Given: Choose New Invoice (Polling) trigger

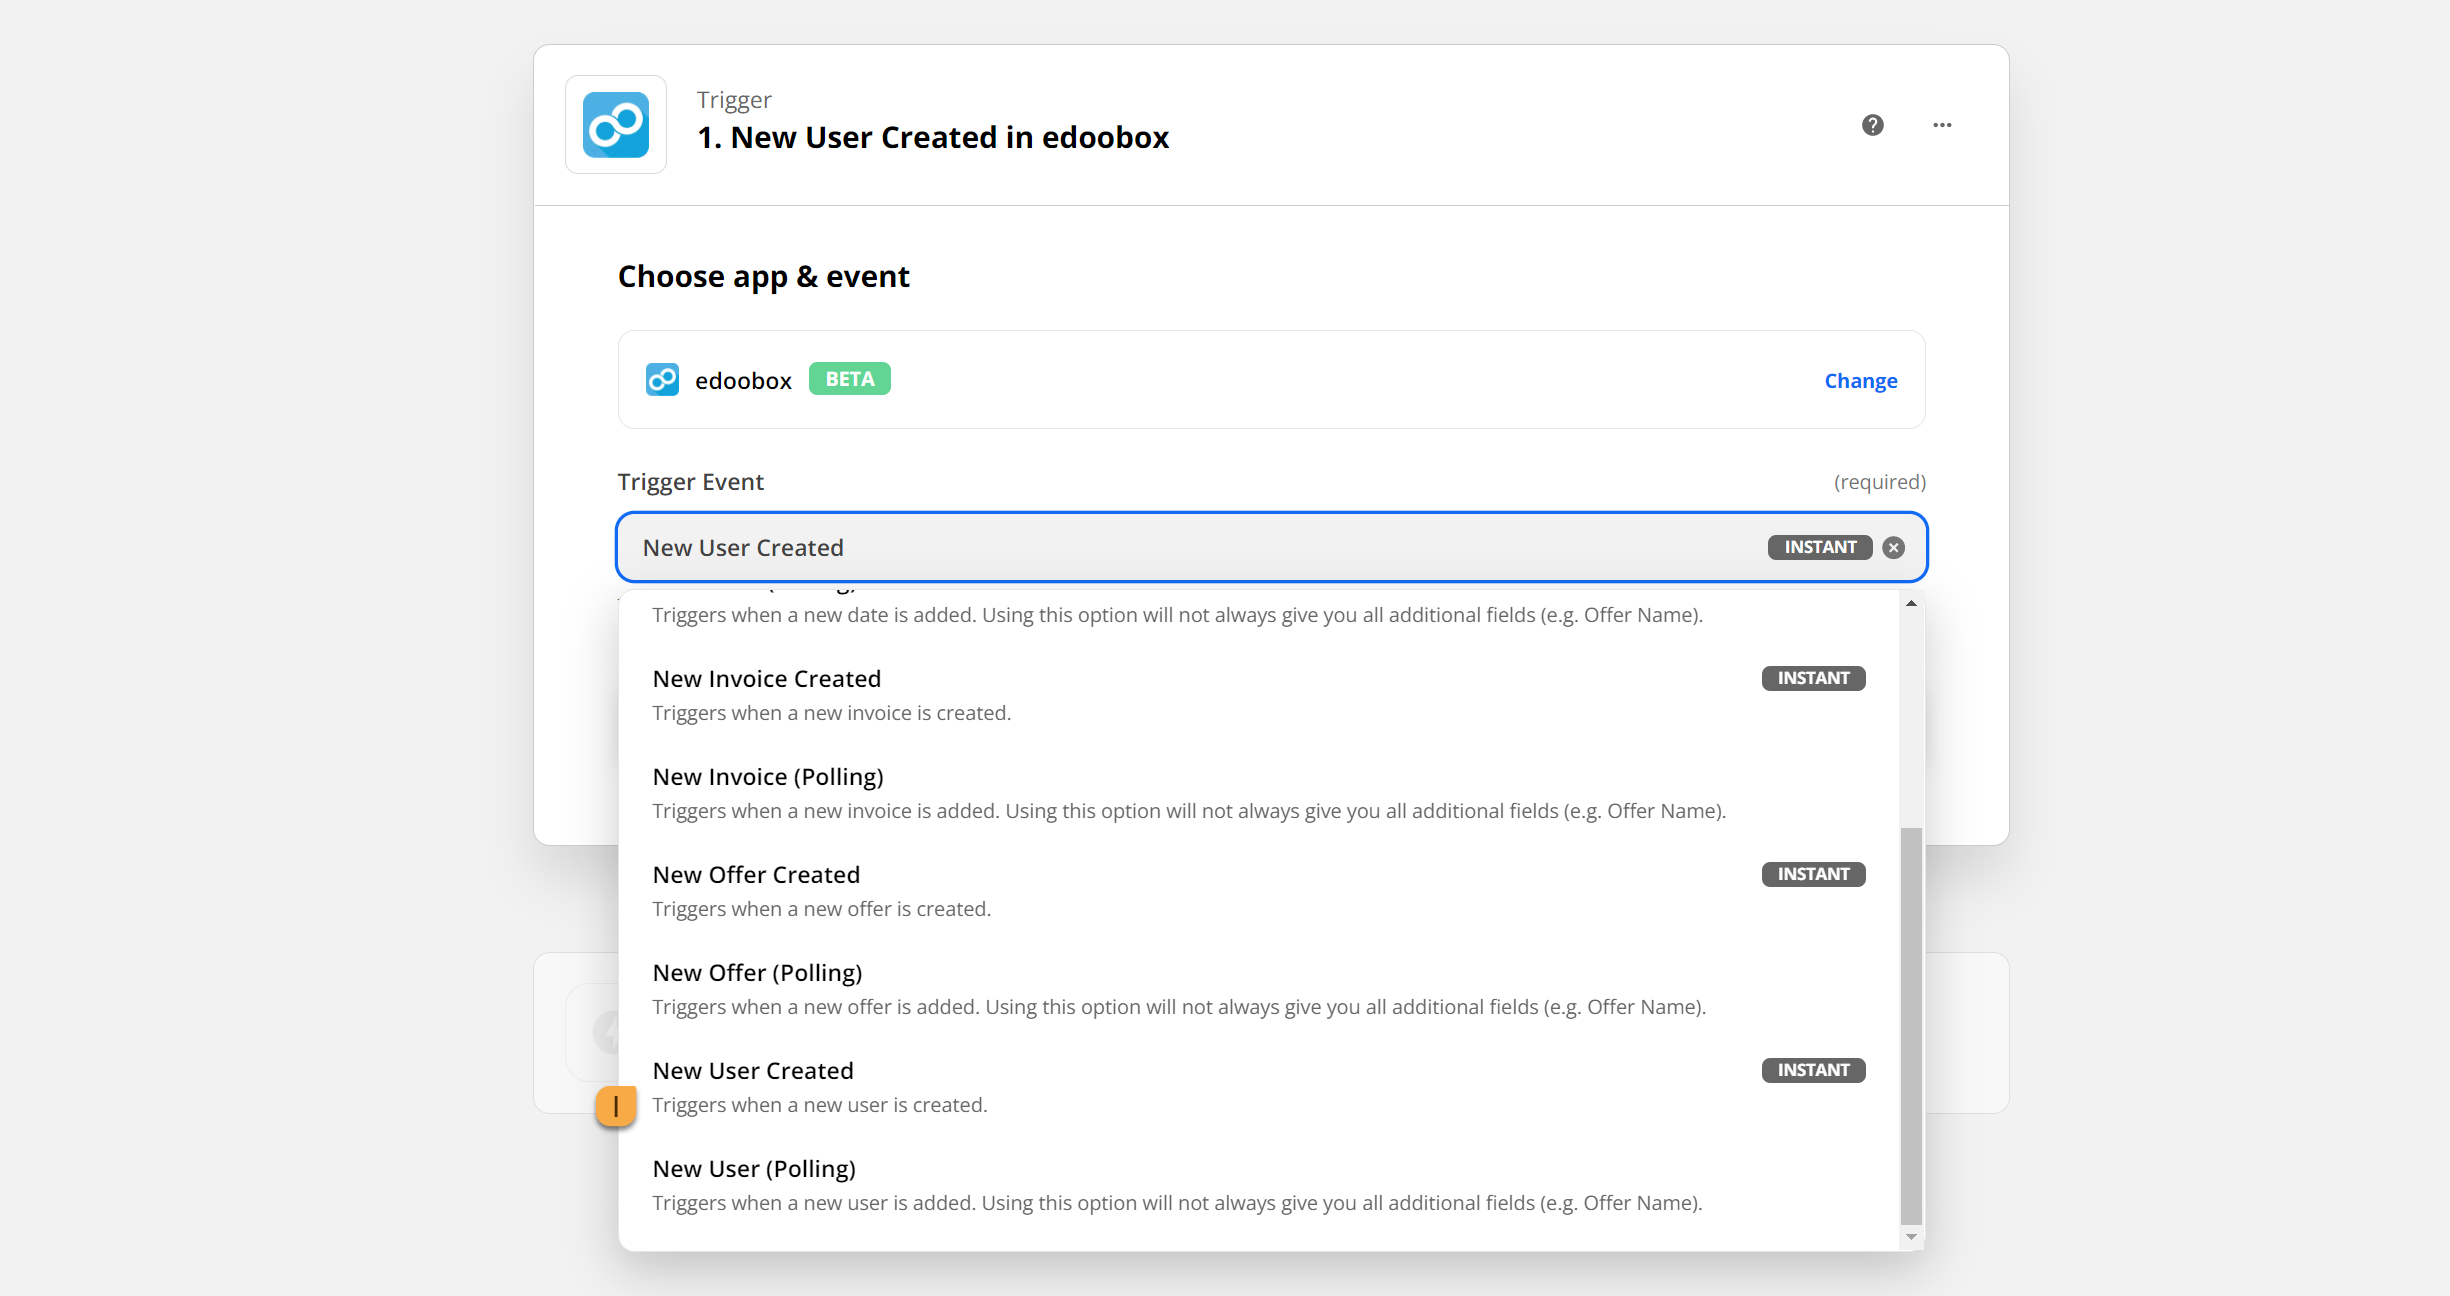Looking at the screenshot, I should [767, 777].
